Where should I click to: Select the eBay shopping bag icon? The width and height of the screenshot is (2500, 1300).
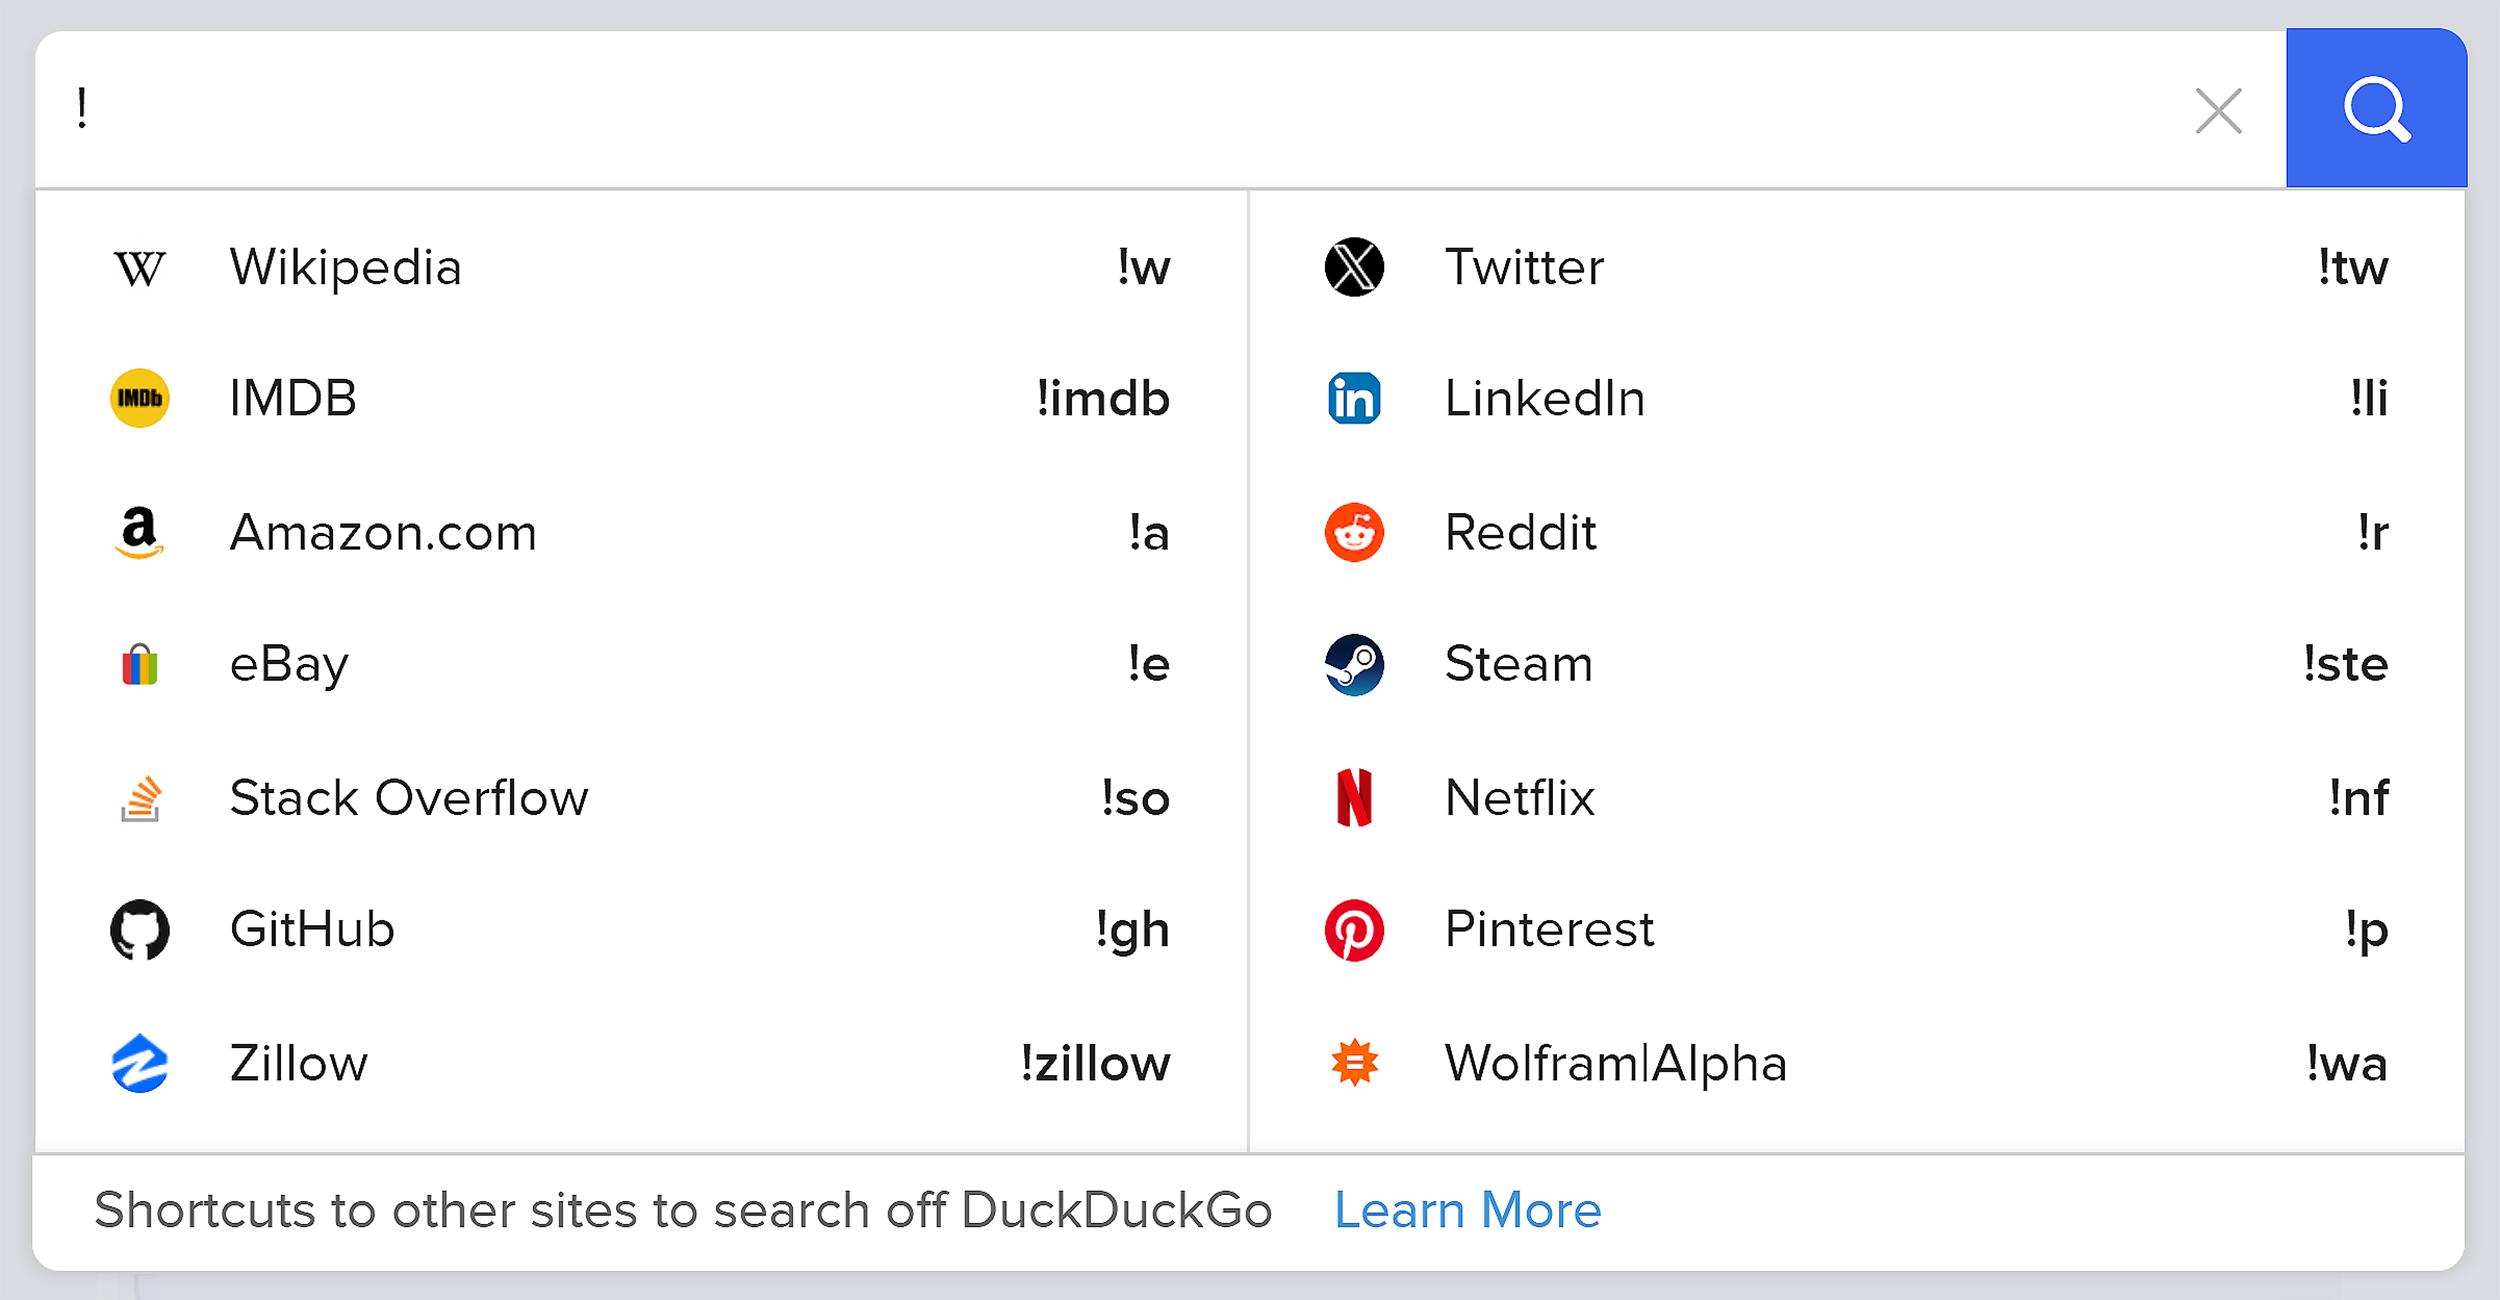[140, 664]
